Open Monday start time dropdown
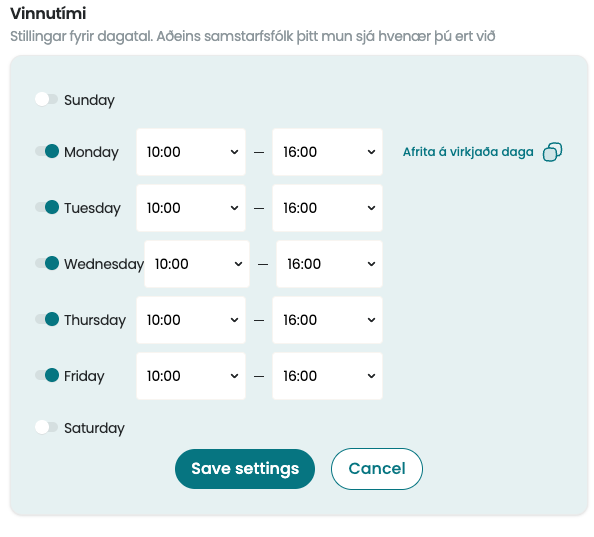 (191, 152)
